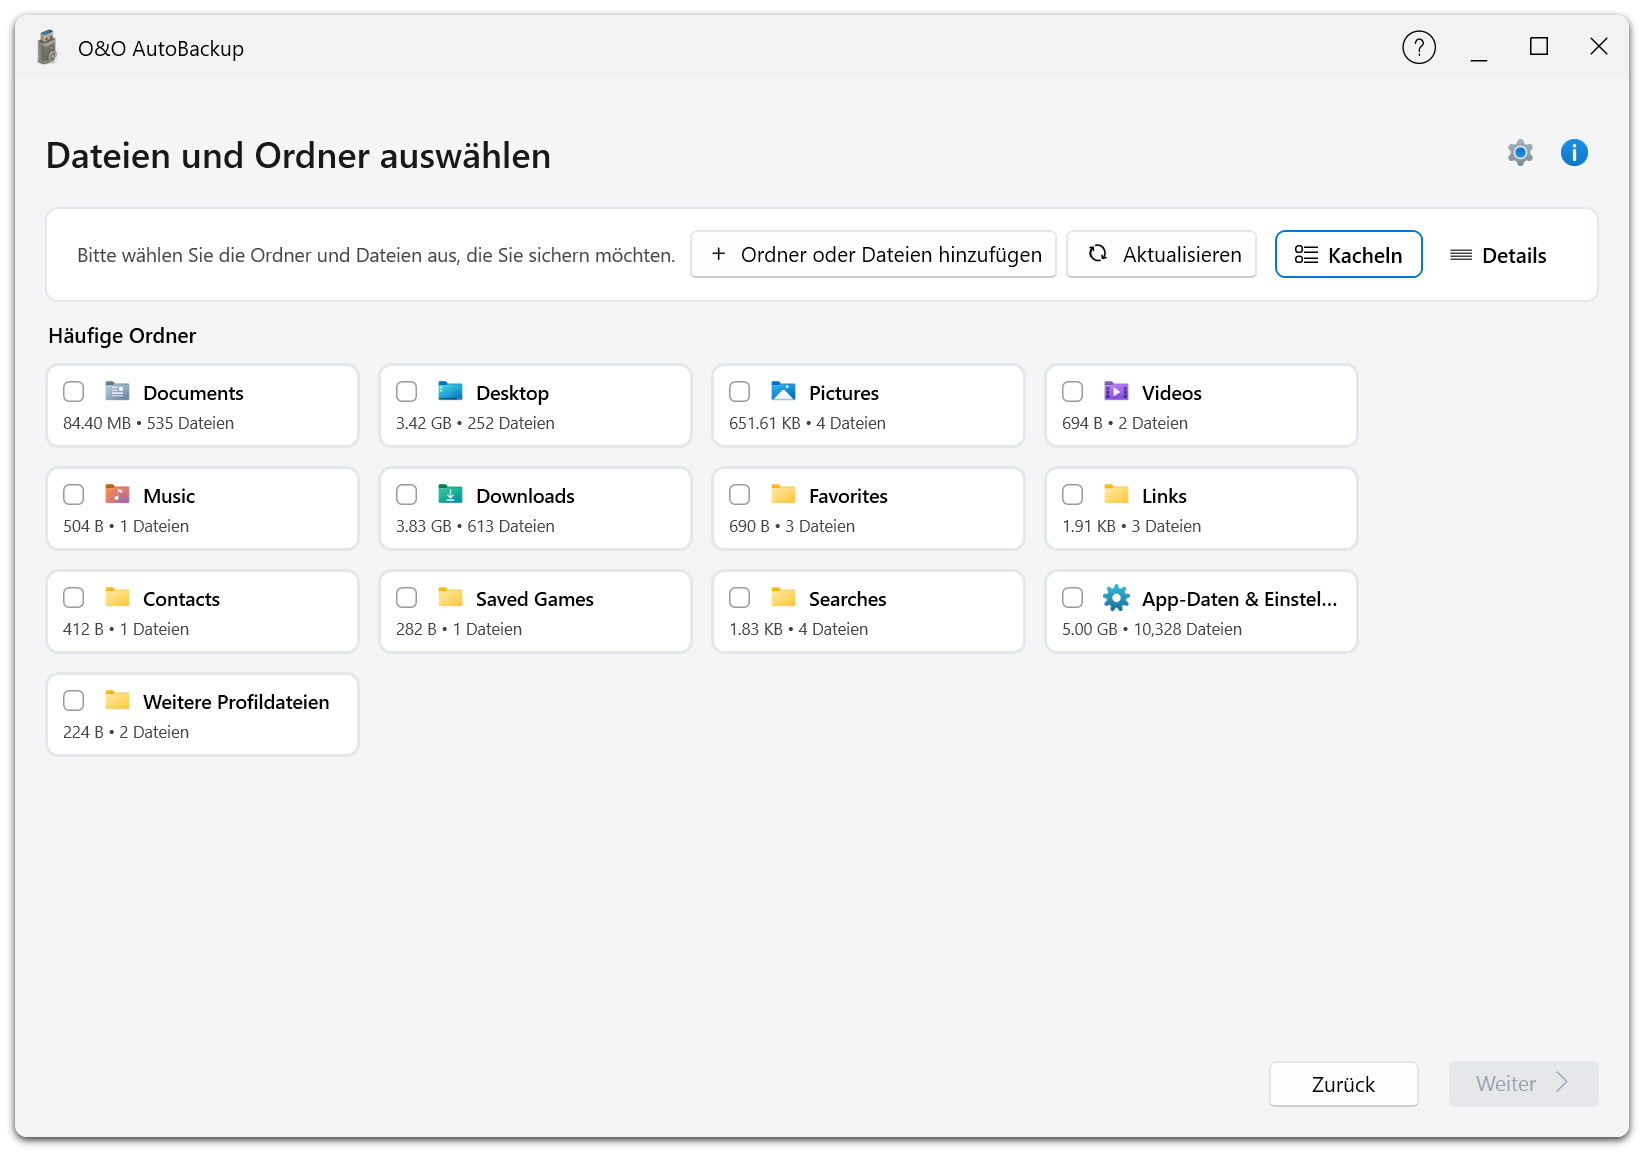Tick the Saved Games checkbox
Viewport: 1644px width, 1152px height.
[x=407, y=598]
